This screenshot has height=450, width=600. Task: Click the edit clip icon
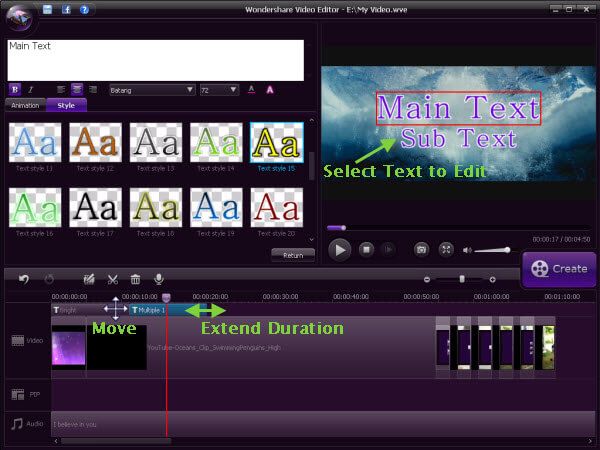(x=89, y=279)
